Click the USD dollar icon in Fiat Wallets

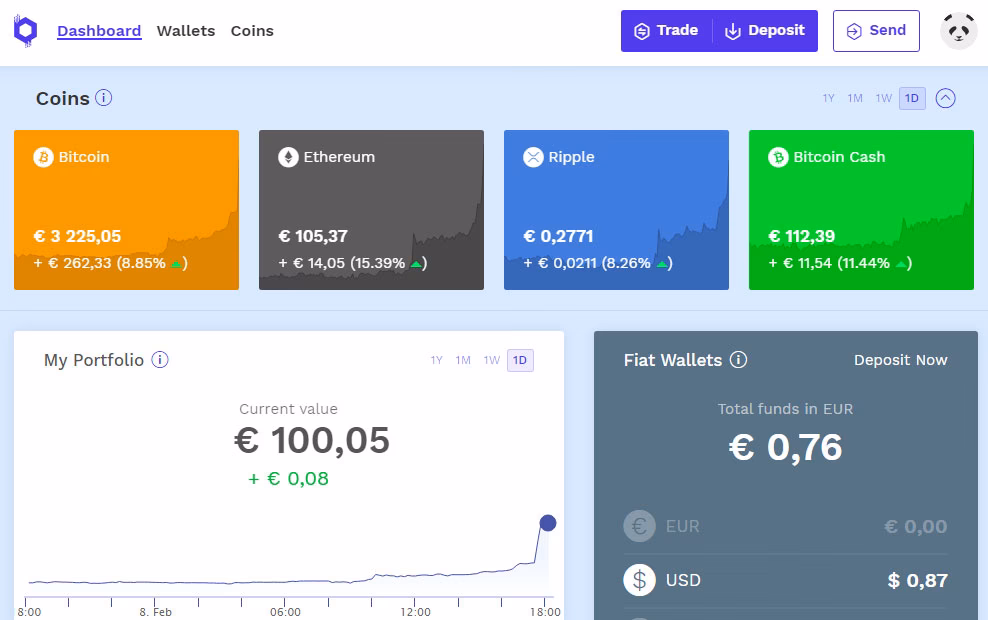639,580
